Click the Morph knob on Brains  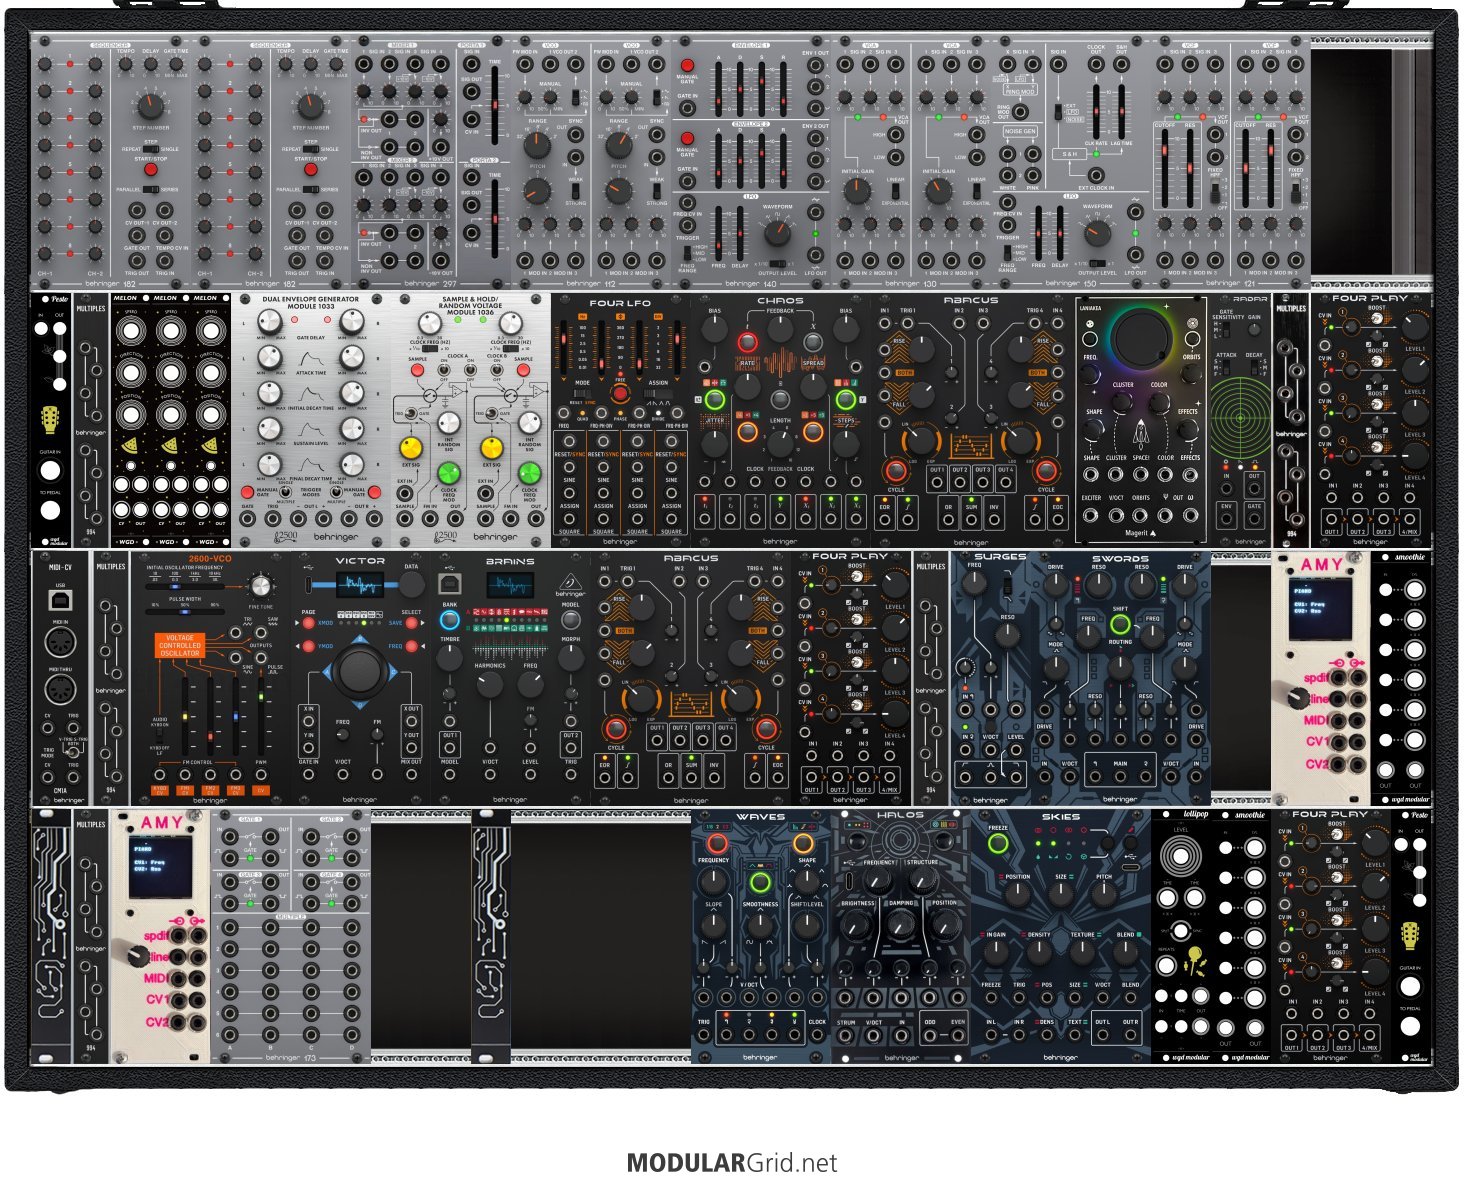571,657
